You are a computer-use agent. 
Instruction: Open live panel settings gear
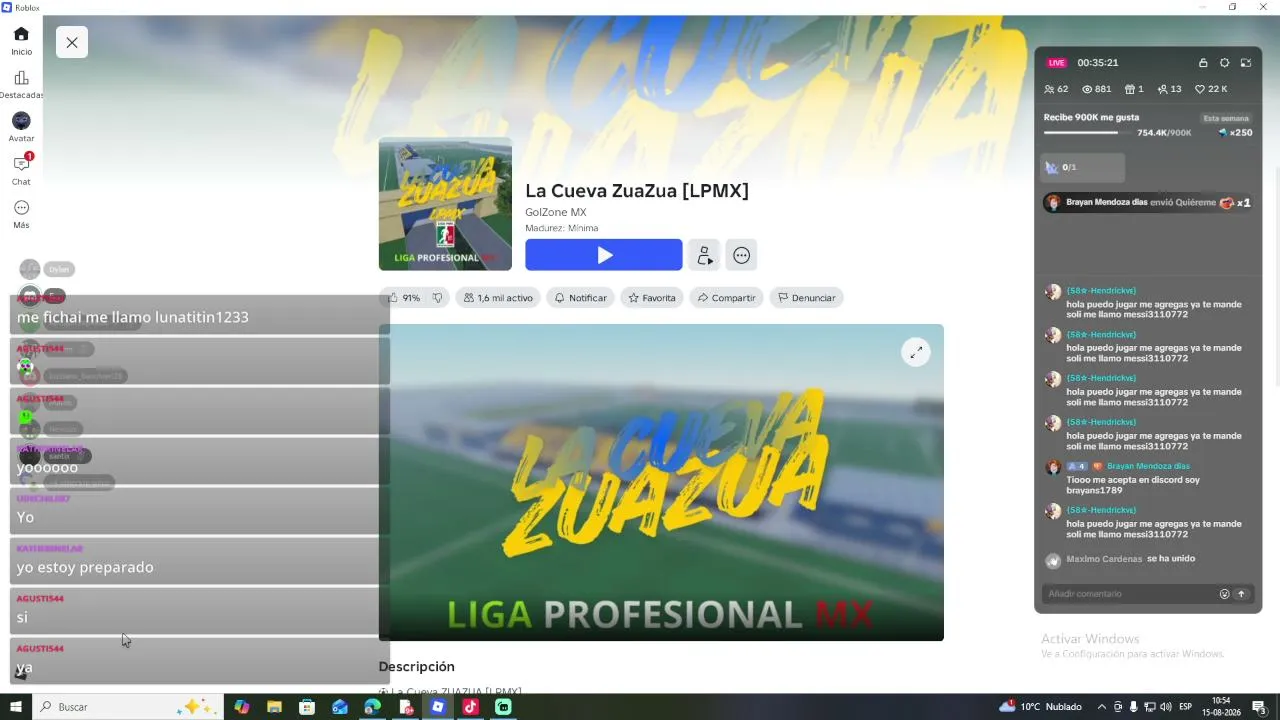[1224, 63]
